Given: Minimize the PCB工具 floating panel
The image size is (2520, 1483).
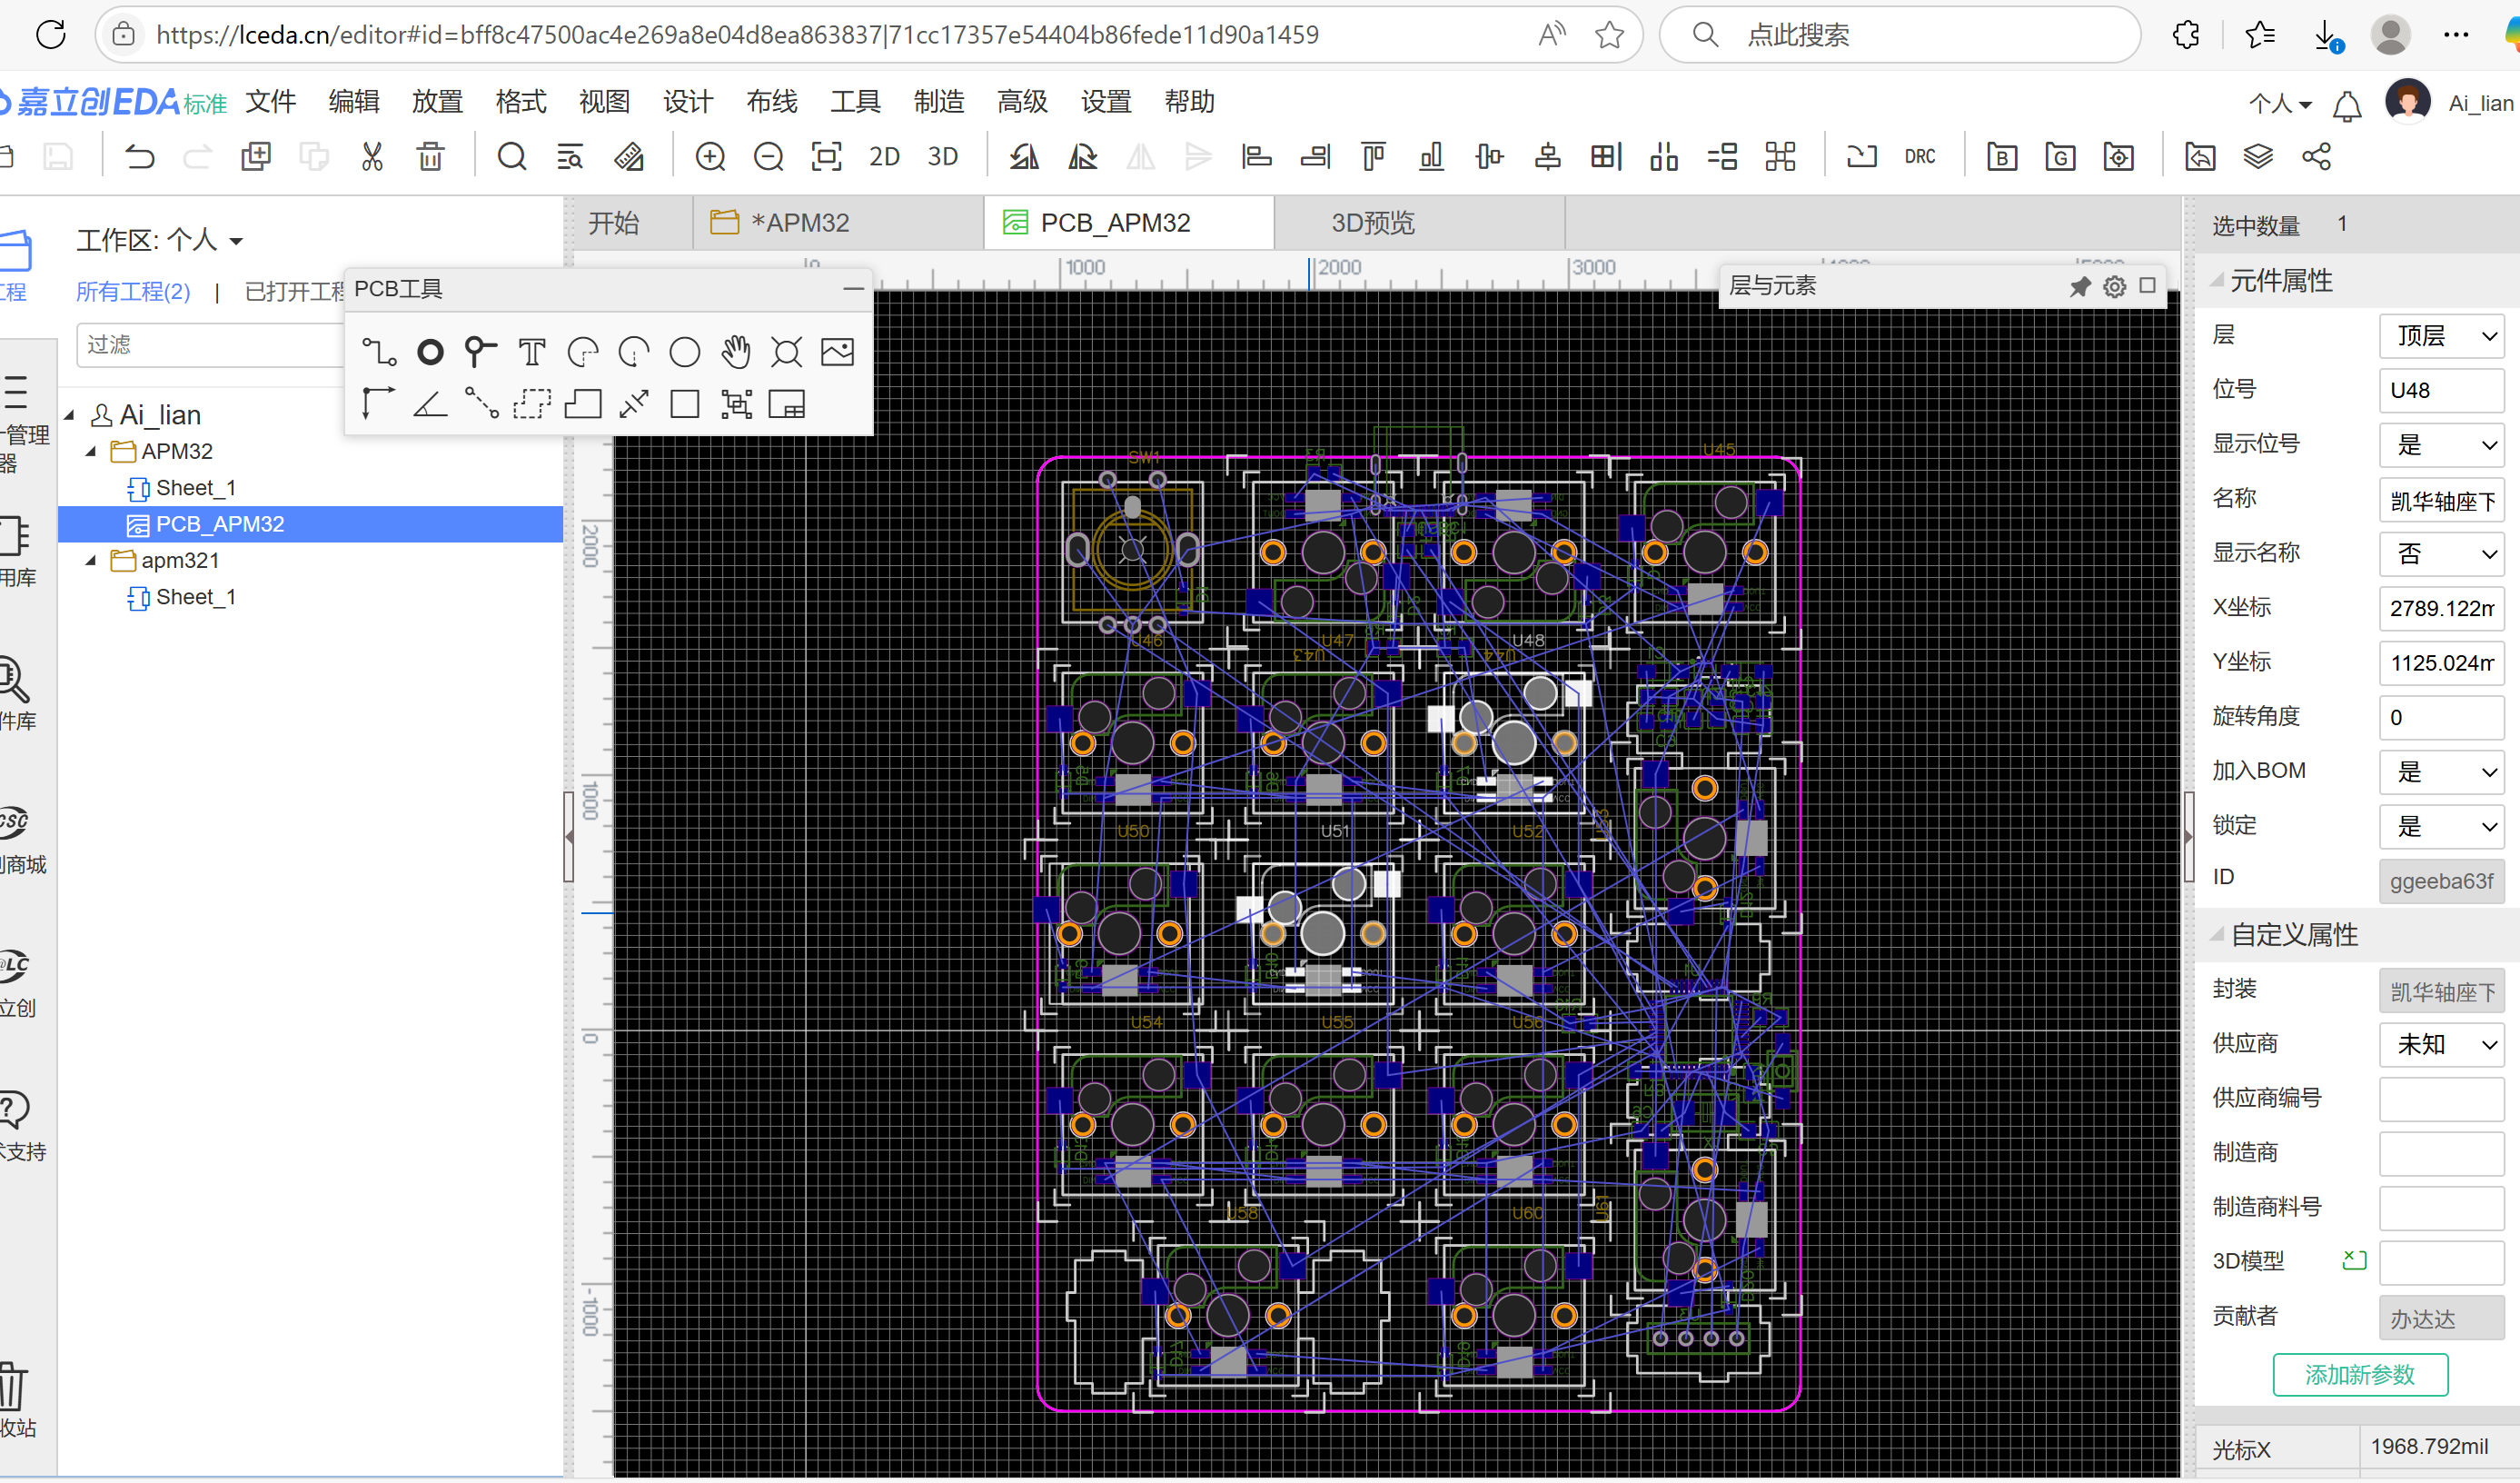Looking at the screenshot, I should click(853, 289).
